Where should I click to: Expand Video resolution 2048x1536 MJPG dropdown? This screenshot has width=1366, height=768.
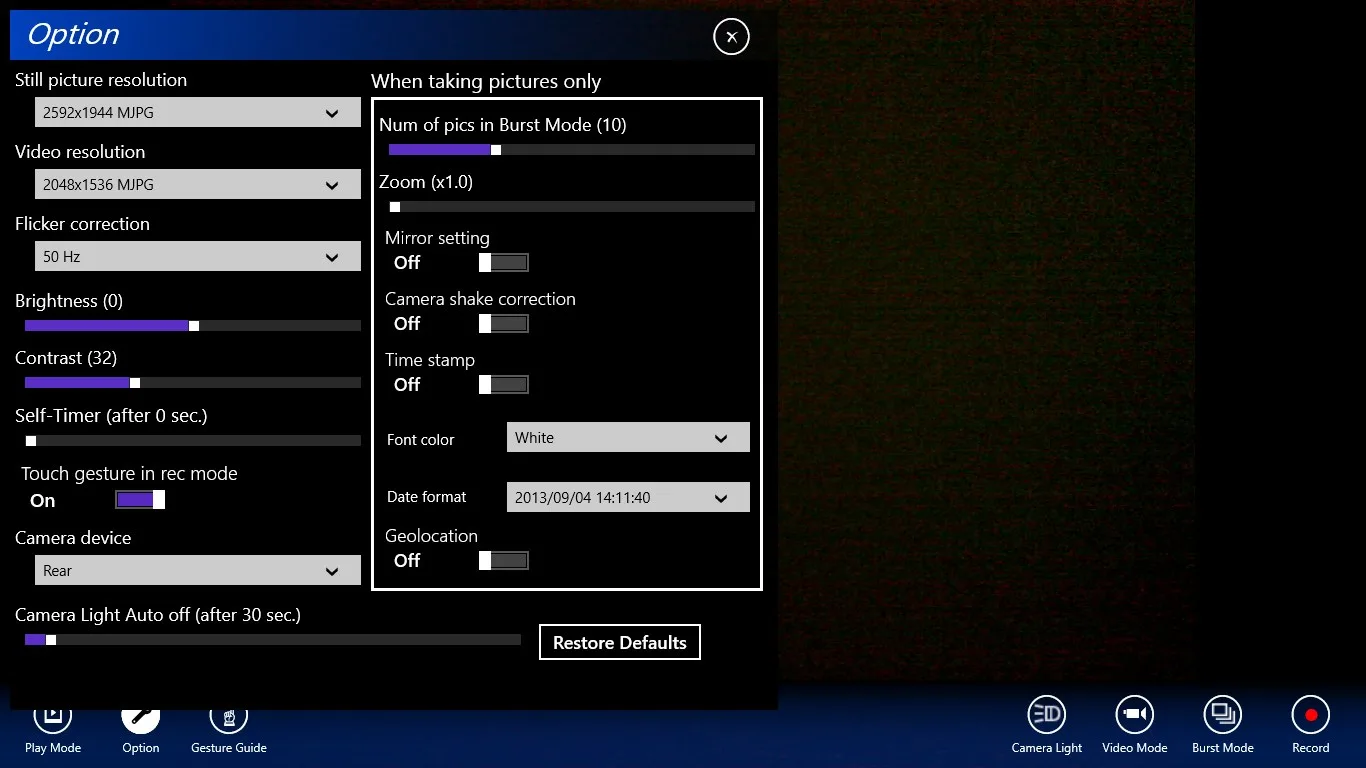click(198, 184)
